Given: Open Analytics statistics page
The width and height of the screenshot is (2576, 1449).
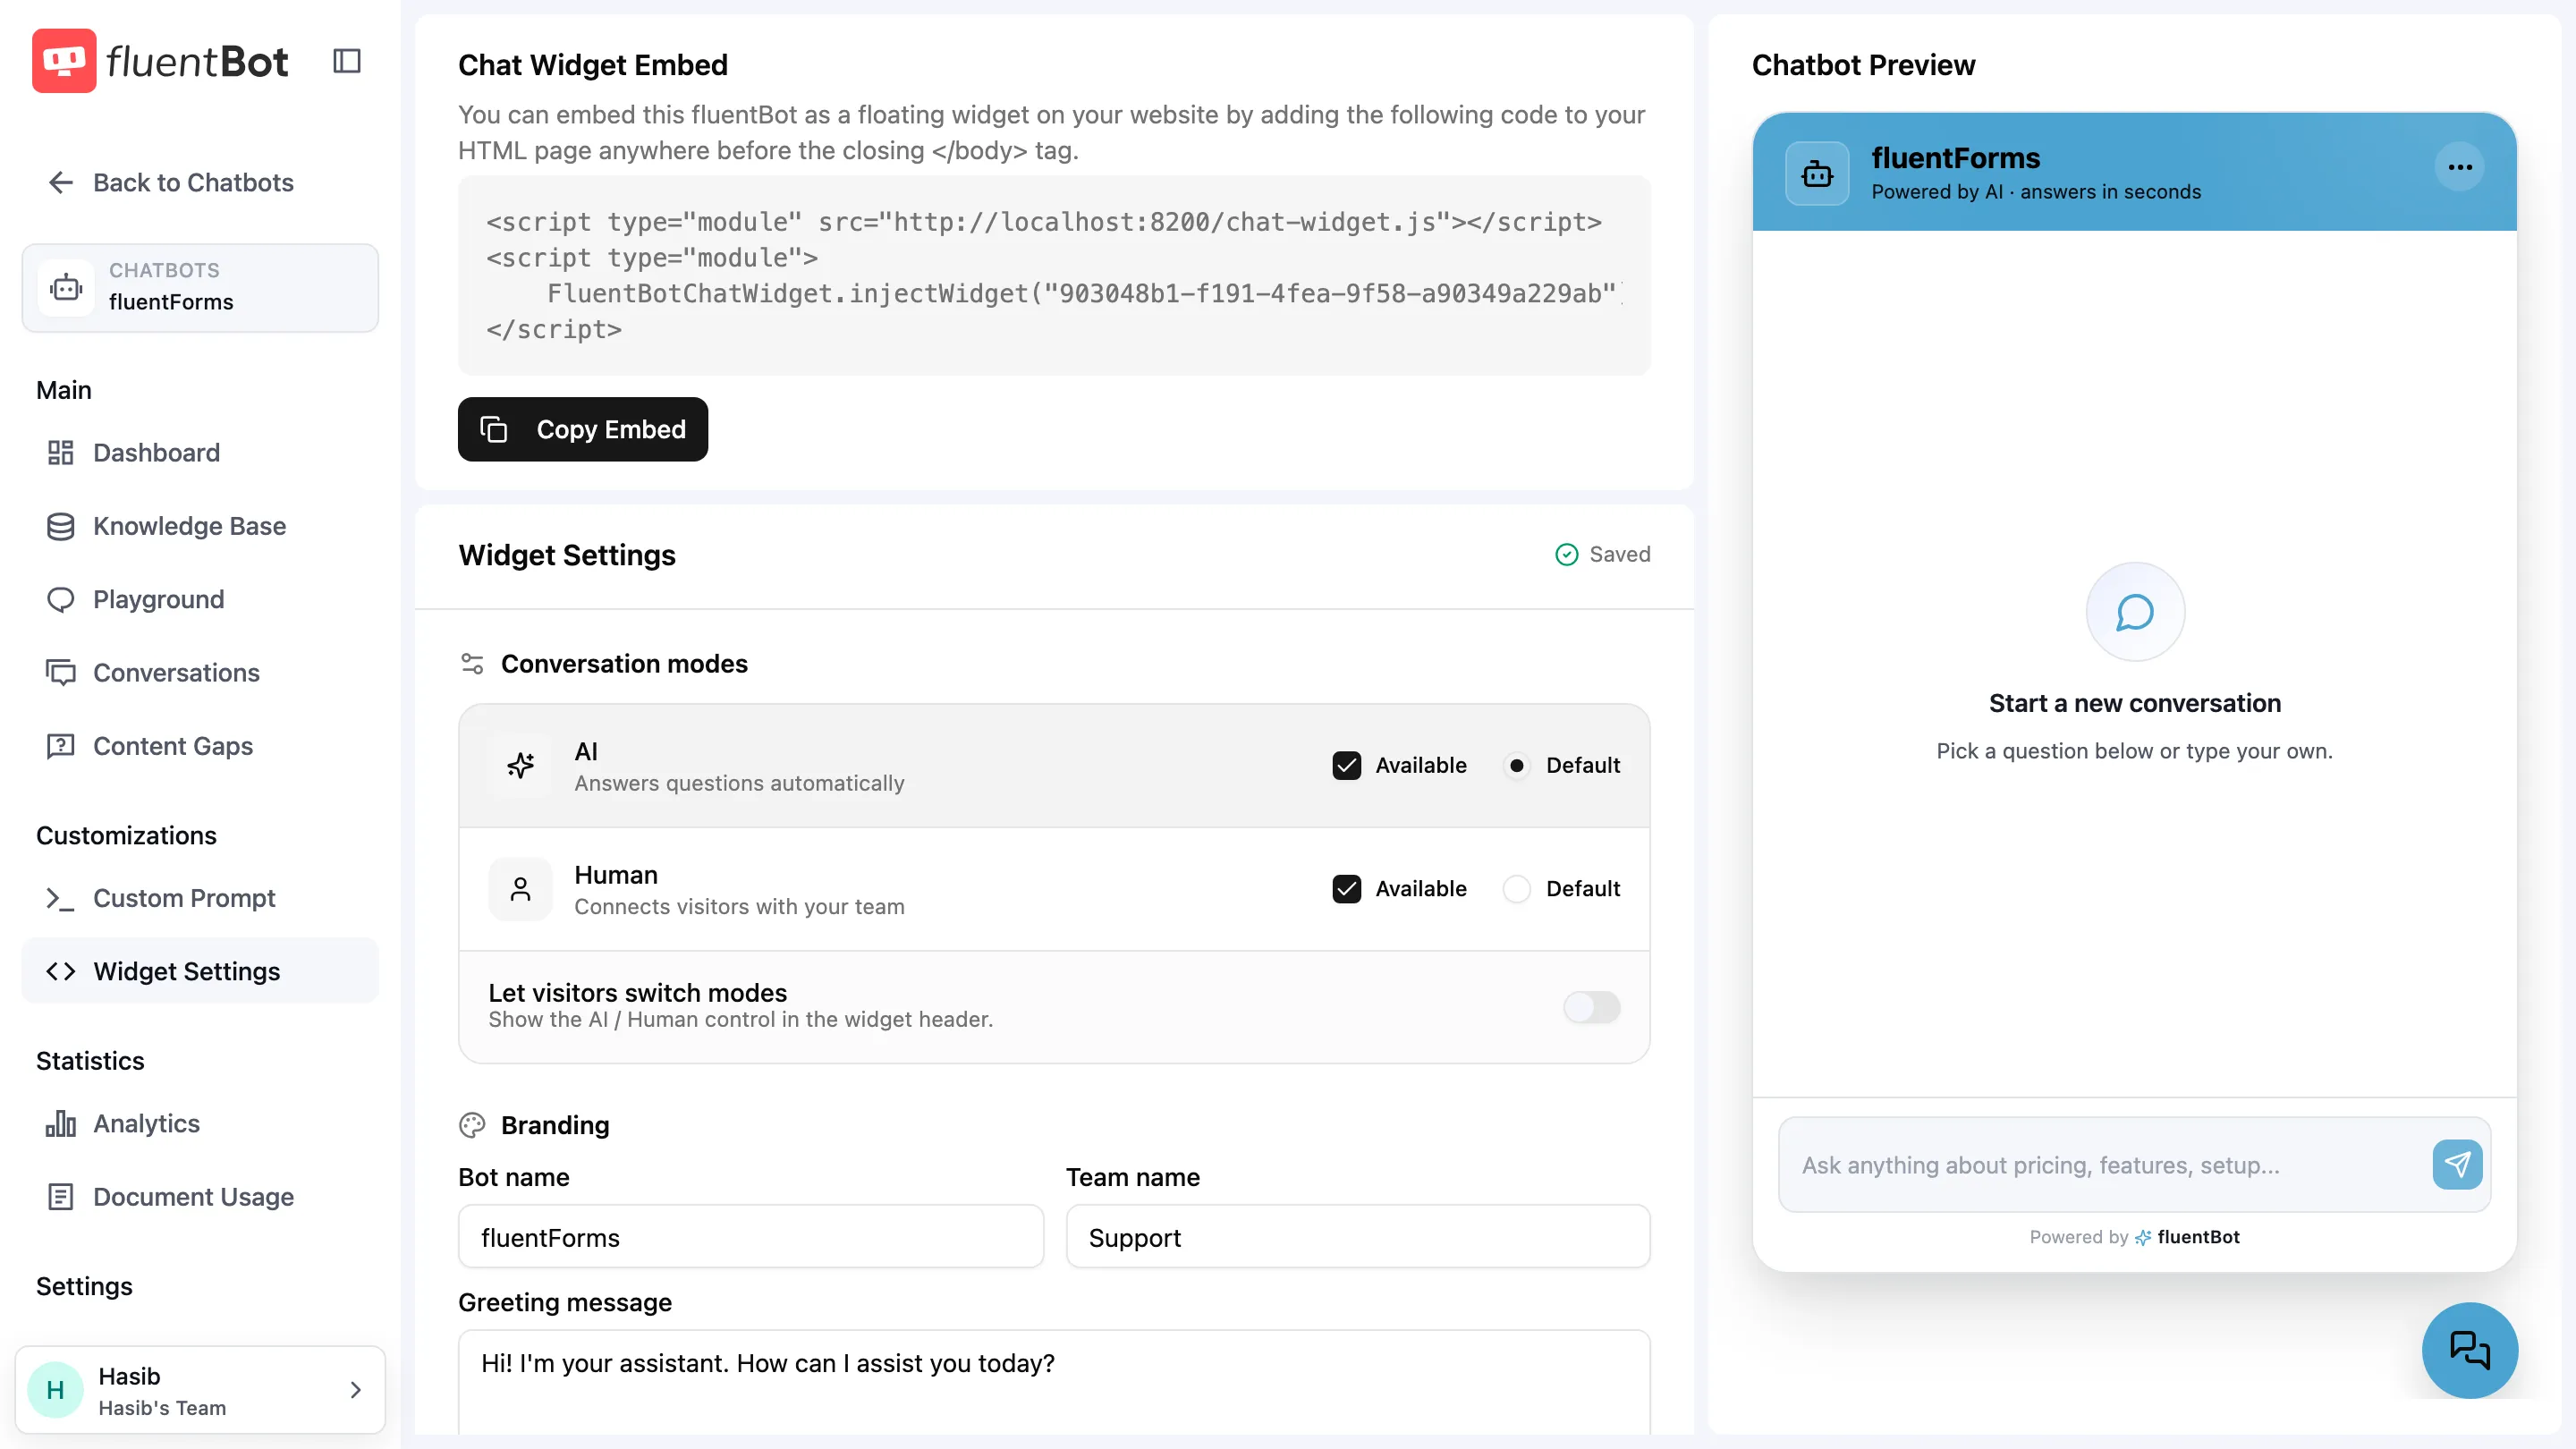Looking at the screenshot, I should 200,1123.
